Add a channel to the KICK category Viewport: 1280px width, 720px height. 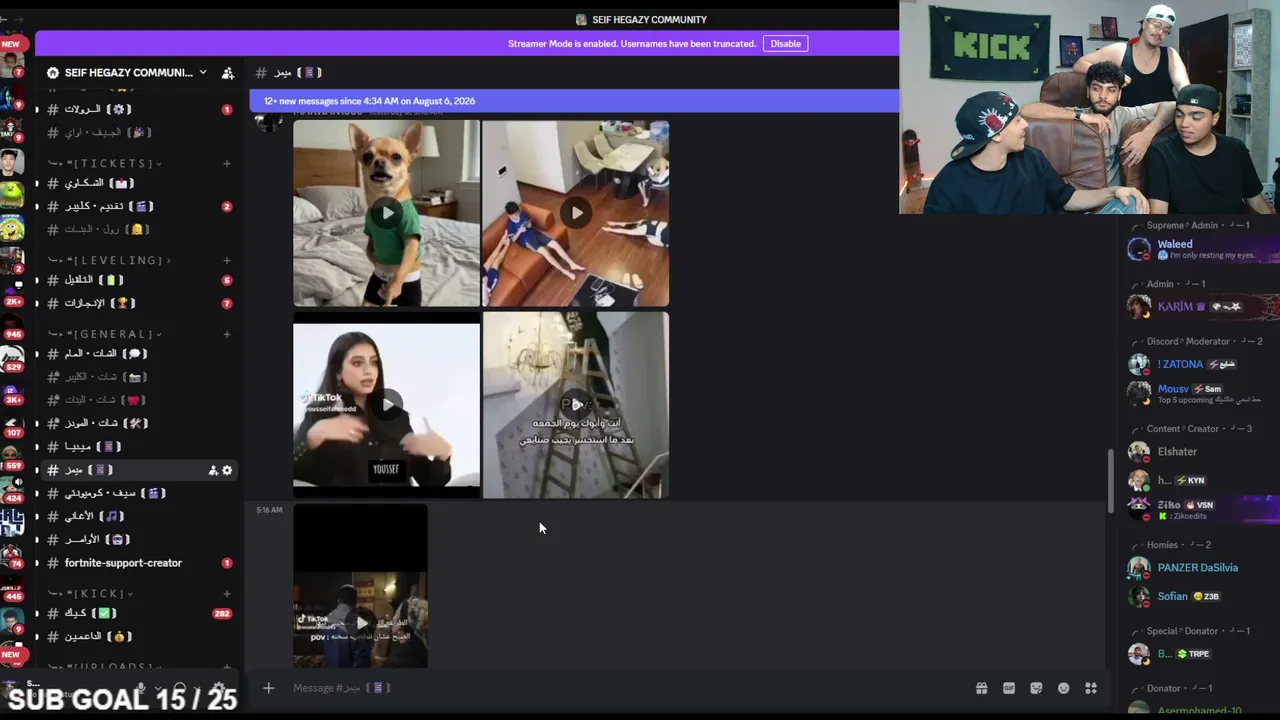pyautogui.click(x=227, y=594)
